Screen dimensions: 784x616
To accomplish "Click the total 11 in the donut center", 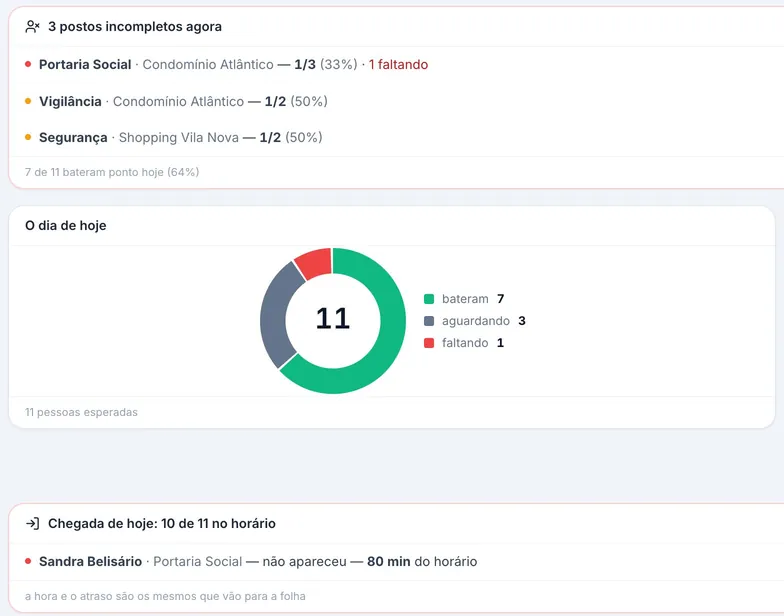I will 332,318.
